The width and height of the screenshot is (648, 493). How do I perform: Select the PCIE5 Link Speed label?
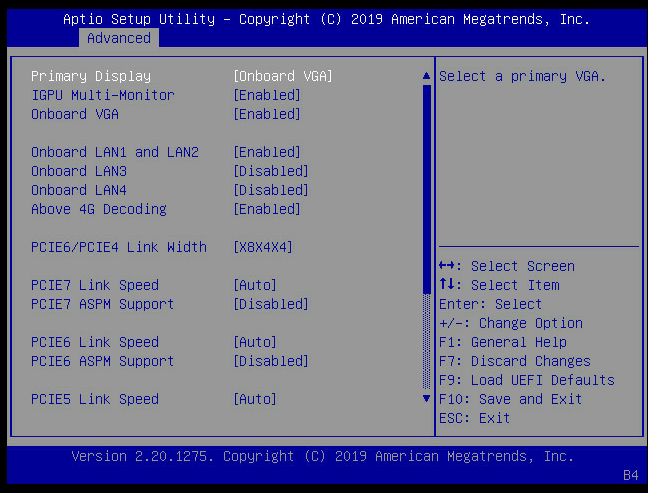pyautogui.click(x=95, y=399)
